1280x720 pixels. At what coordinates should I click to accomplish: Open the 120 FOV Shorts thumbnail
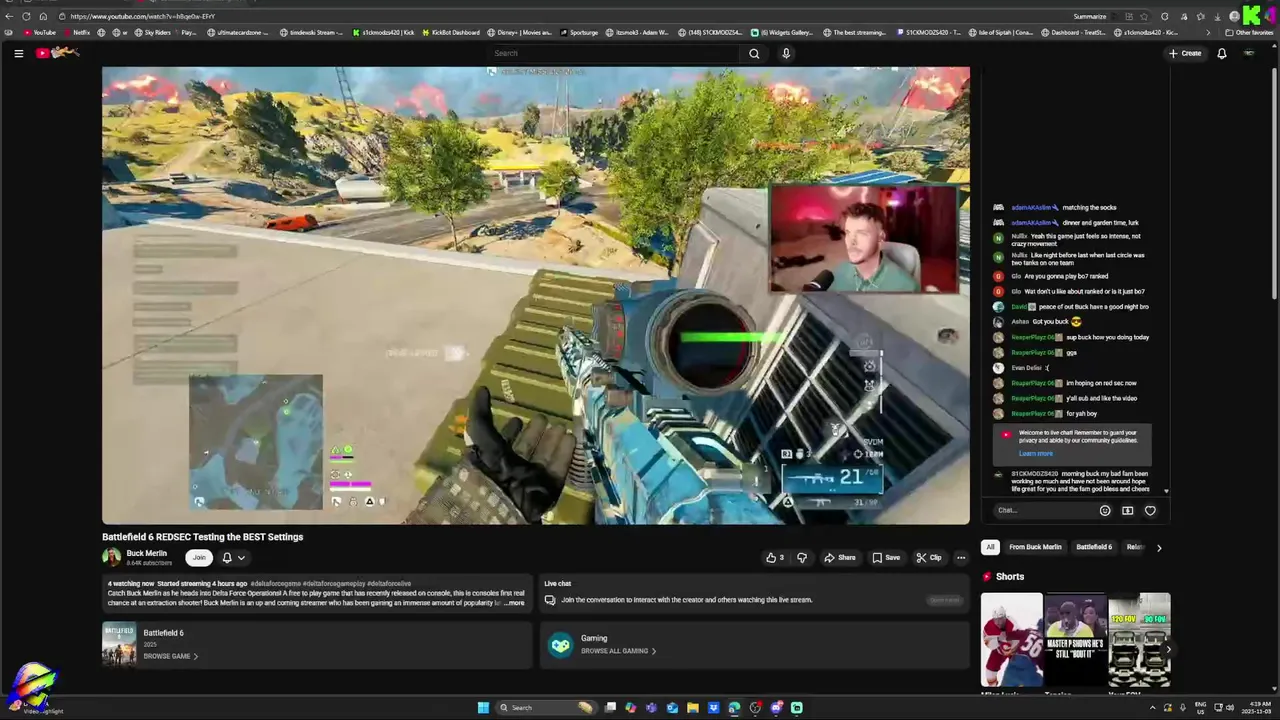(1139, 639)
